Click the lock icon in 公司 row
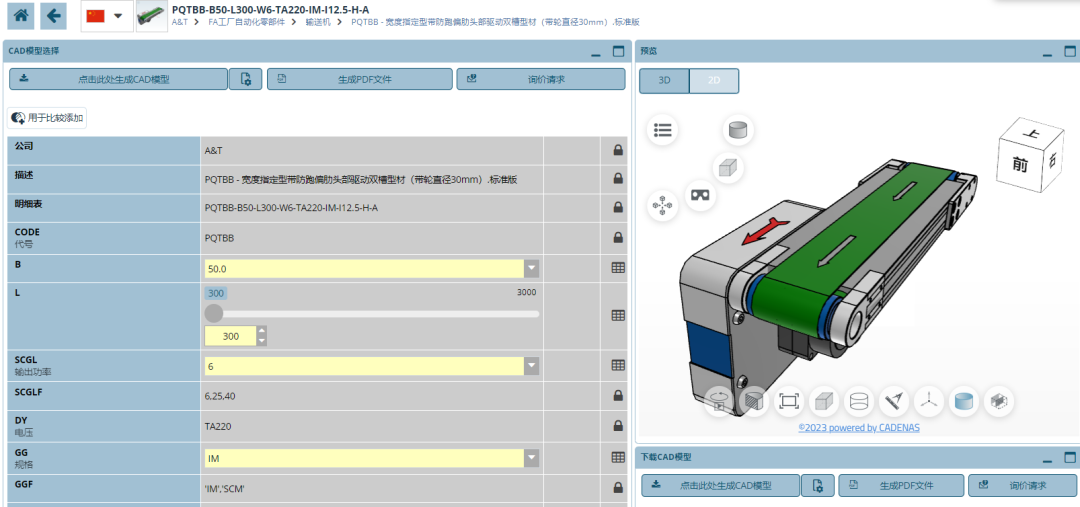Viewport: 1080px width, 507px height. (618, 150)
